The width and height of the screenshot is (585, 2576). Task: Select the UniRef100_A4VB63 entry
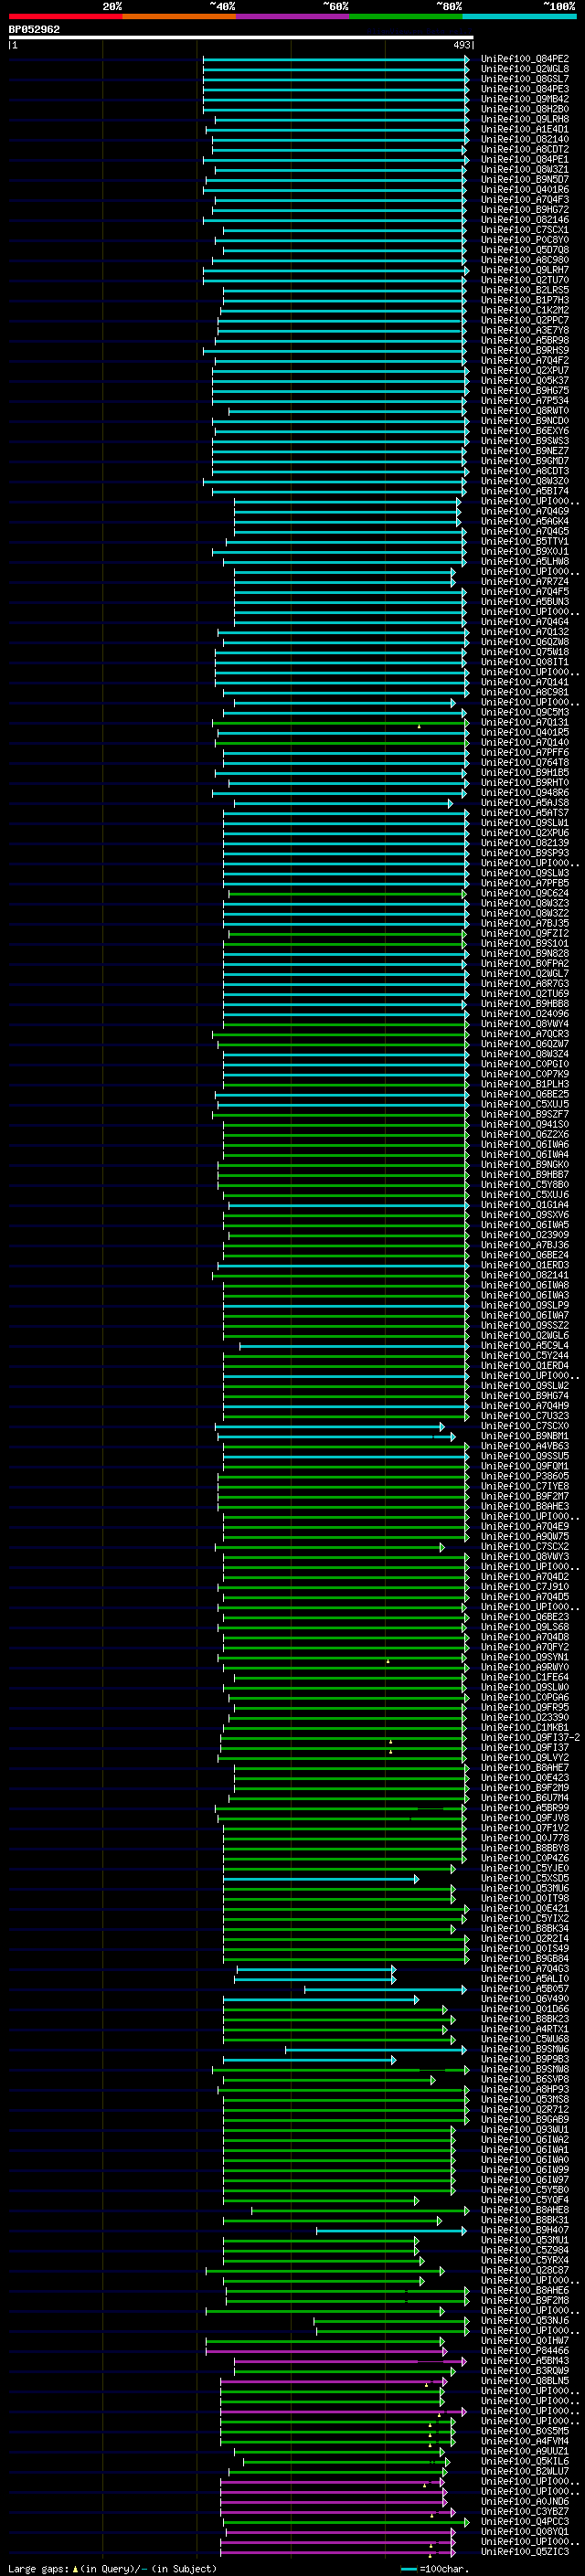point(525,1446)
